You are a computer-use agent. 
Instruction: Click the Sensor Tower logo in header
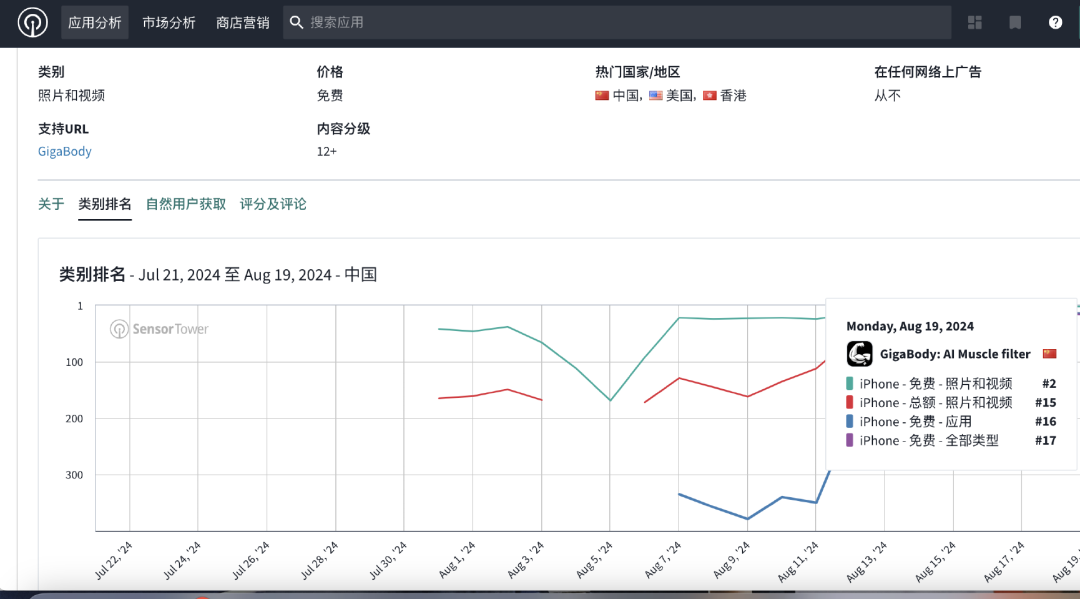pyautogui.click(x=32, y=22)
